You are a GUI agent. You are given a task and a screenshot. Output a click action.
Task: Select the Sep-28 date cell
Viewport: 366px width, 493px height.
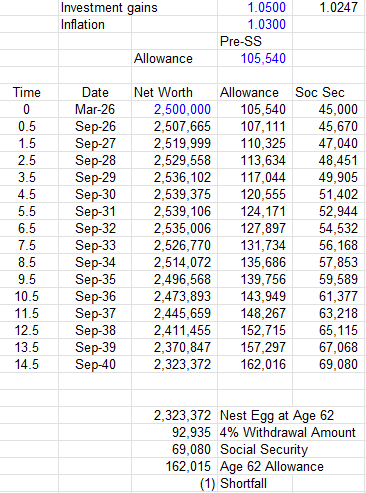click(x=95, y=160)
